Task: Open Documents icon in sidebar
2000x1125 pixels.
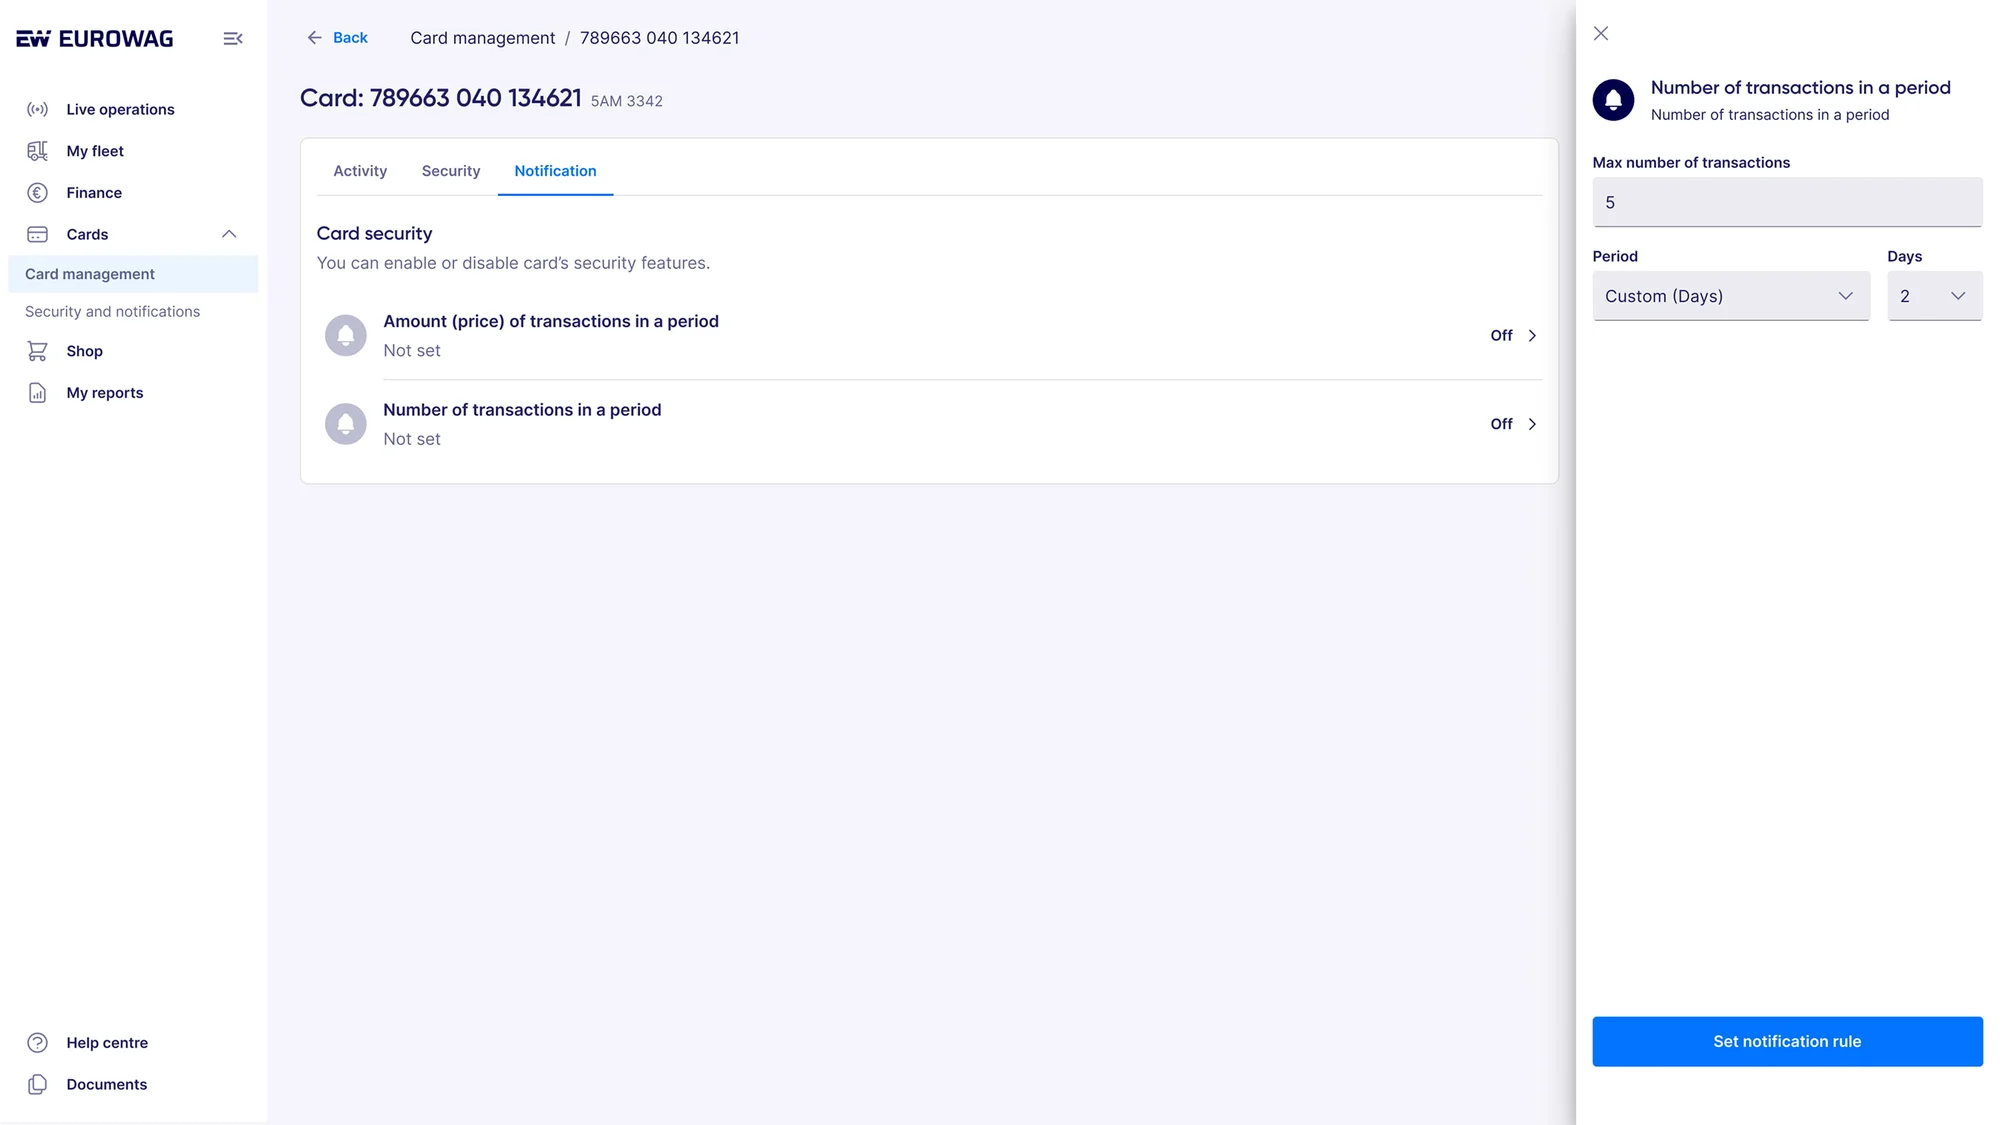Action: [37, 1085]
